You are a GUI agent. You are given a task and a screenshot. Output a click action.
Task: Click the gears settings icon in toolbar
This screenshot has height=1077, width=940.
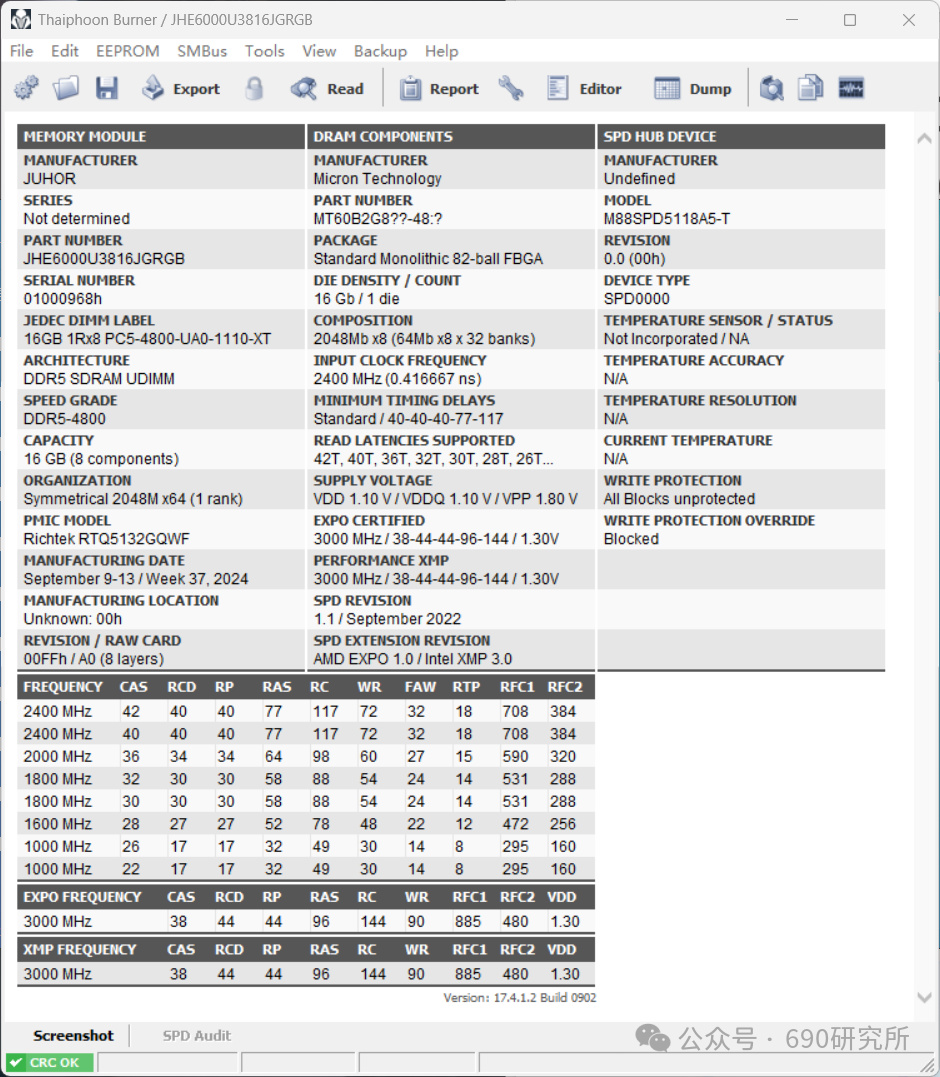pyautogui.click(x=26, y=89)
